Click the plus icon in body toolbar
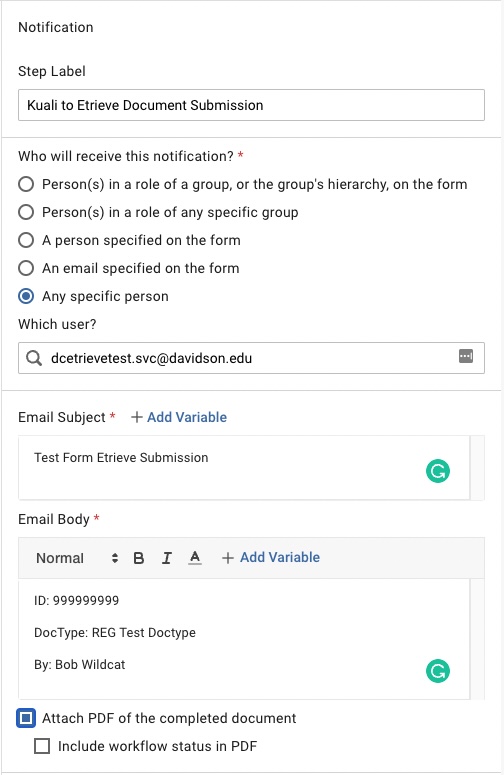Viewport: 504px width, 775px height. coord(227,558)
